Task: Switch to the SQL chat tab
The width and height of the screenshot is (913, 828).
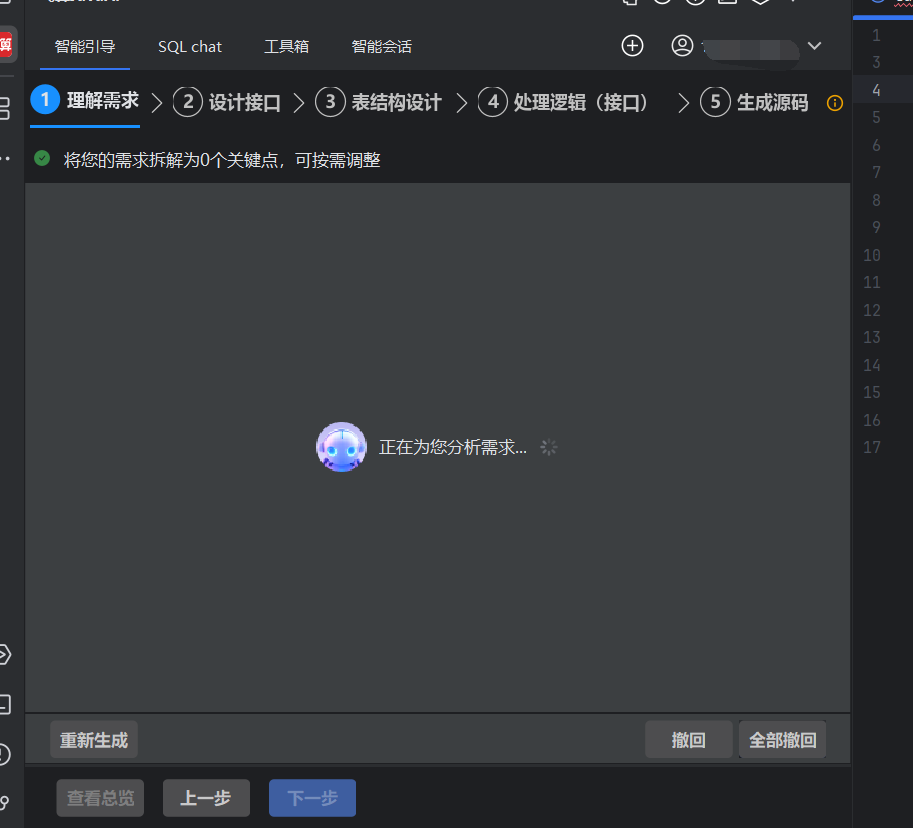Action: pos(189,46)
